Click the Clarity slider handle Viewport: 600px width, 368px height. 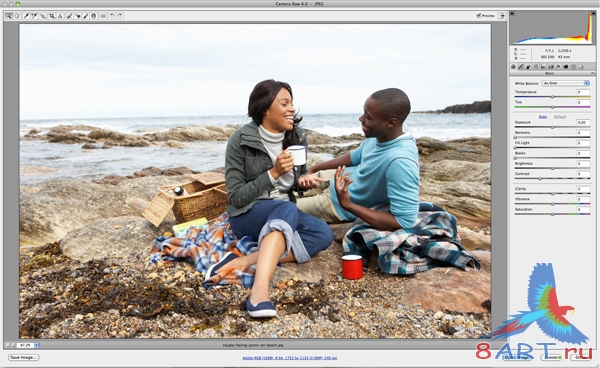553,193
